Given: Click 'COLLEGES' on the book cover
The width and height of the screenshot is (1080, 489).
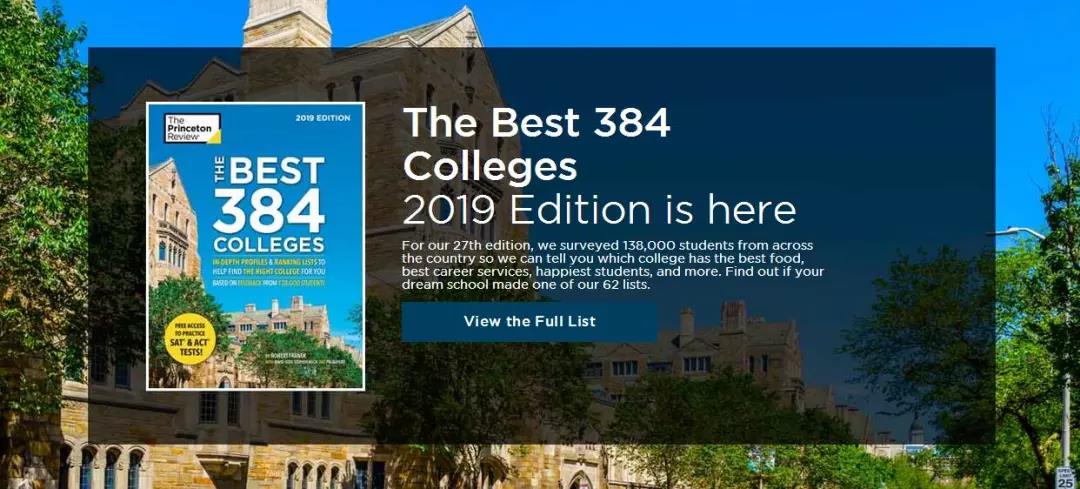Looking at the screenshot, I should pos(269,244).
